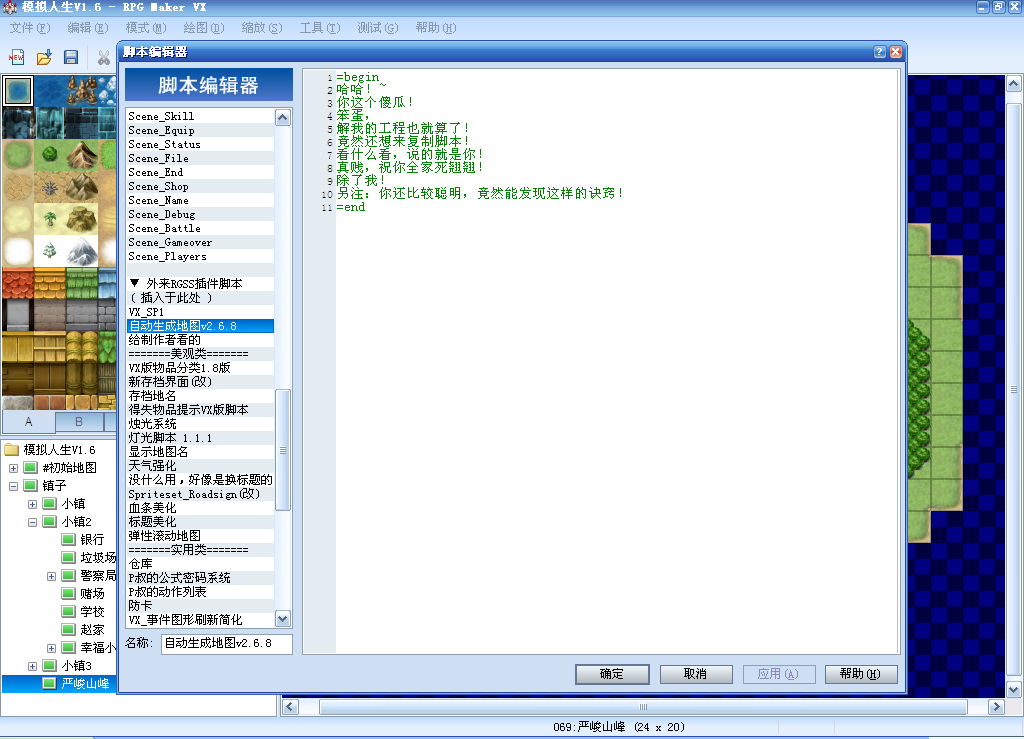Open the 编辑(E) menu
This screenshot has height=739, width=1024.
pyautogui.click(x=88, y=27)
